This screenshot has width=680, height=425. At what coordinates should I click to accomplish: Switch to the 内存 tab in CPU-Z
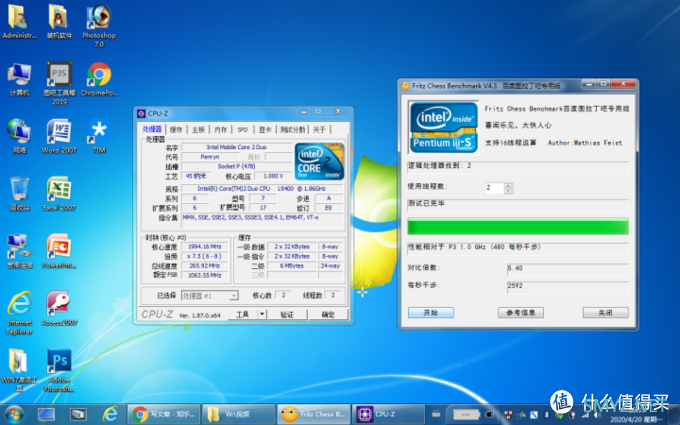(221, 129)
